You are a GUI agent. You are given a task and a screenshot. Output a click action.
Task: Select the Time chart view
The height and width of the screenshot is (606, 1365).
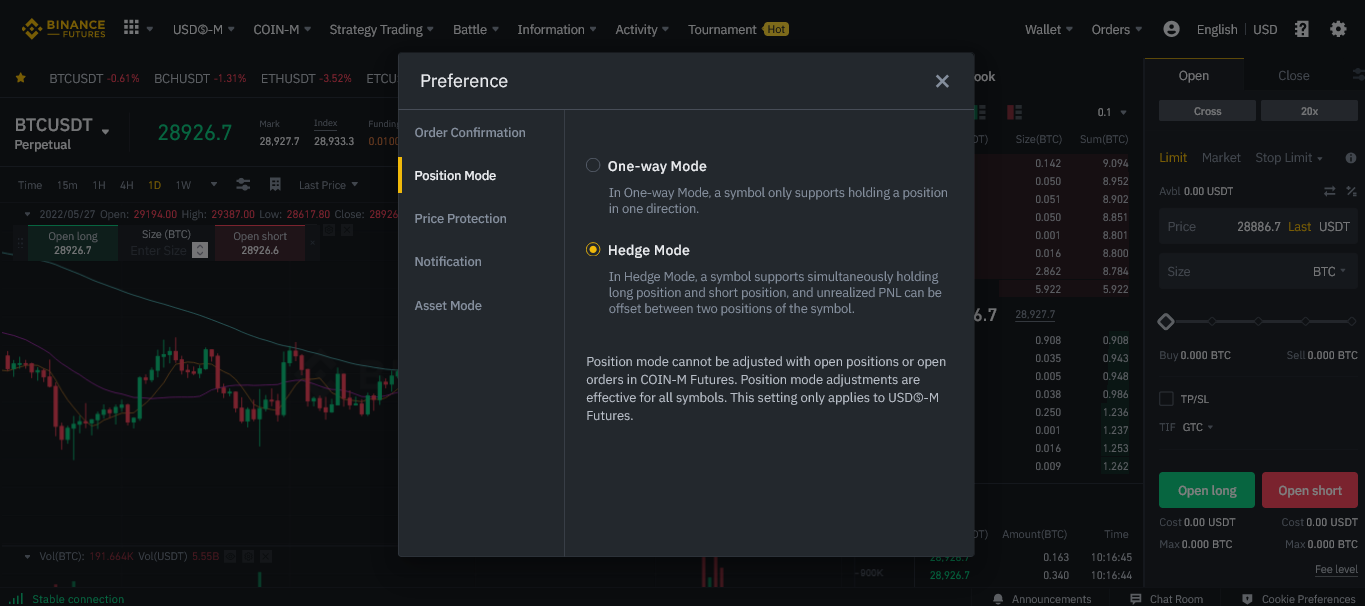click(30, 185)
